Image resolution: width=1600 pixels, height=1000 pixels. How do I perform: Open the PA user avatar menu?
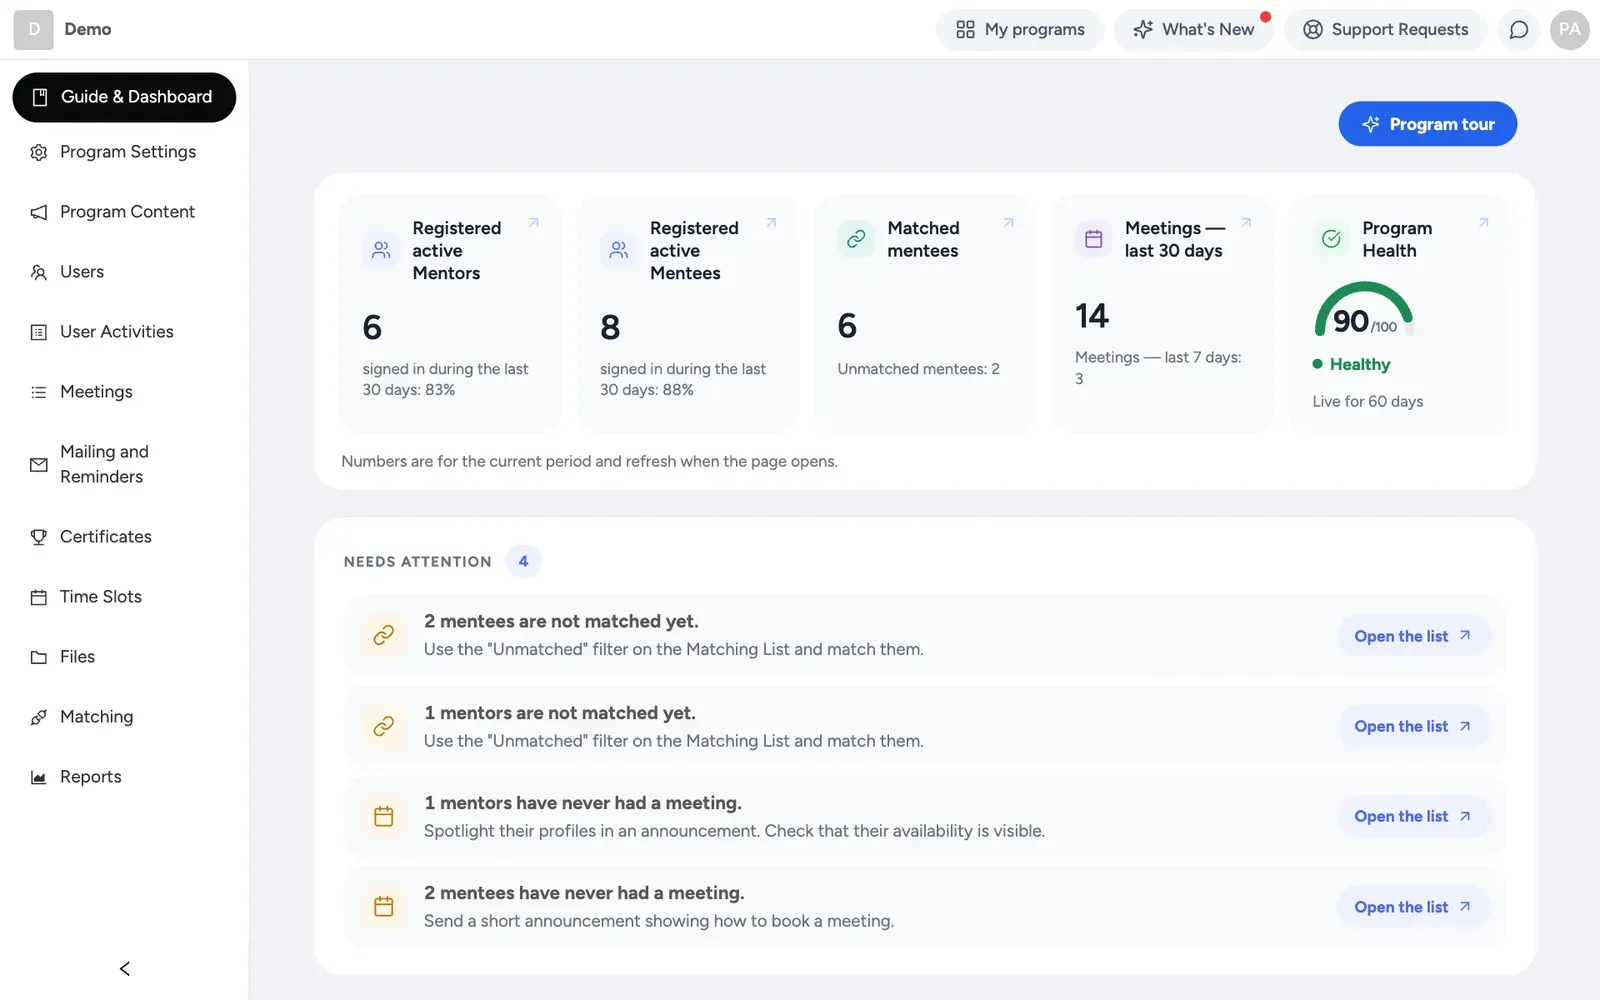pyautogui.click(x=1569, y=30)
